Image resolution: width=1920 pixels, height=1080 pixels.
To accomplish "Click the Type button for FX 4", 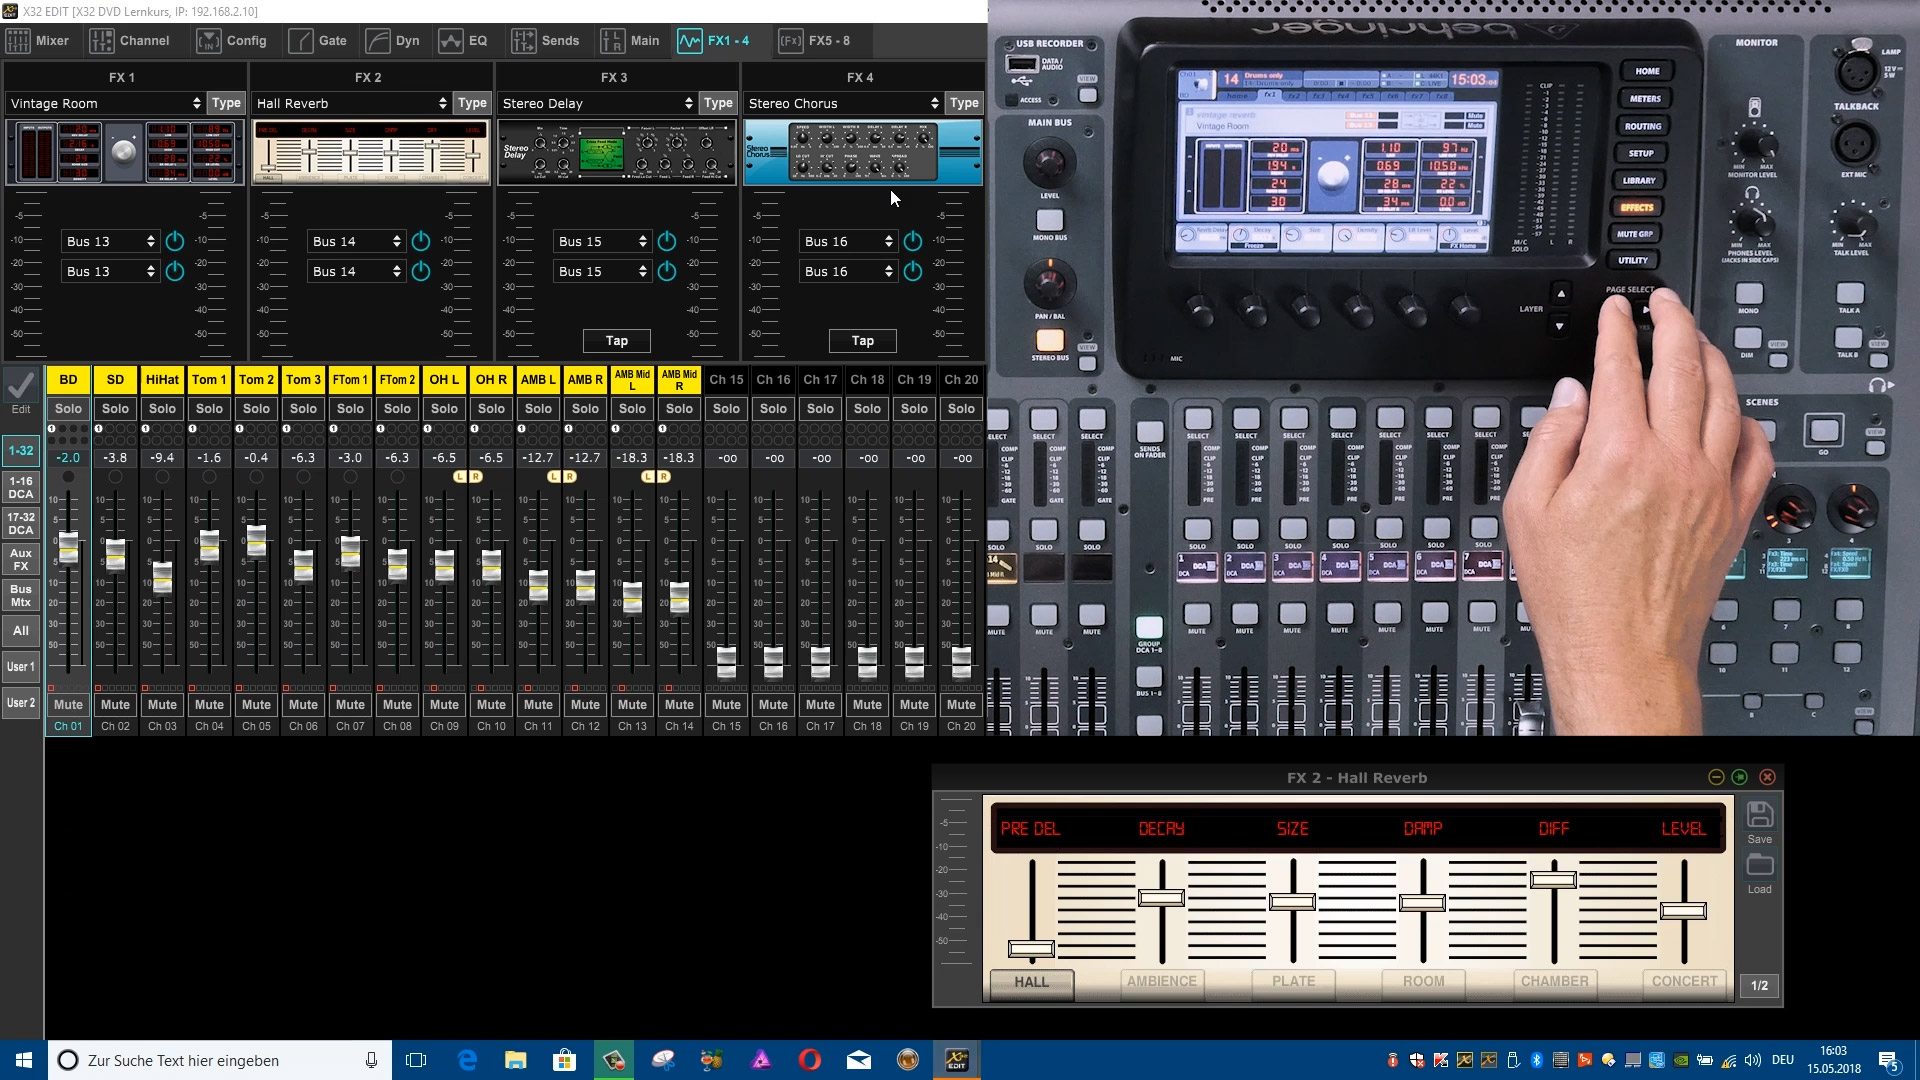I will click(x=964, y=103).
